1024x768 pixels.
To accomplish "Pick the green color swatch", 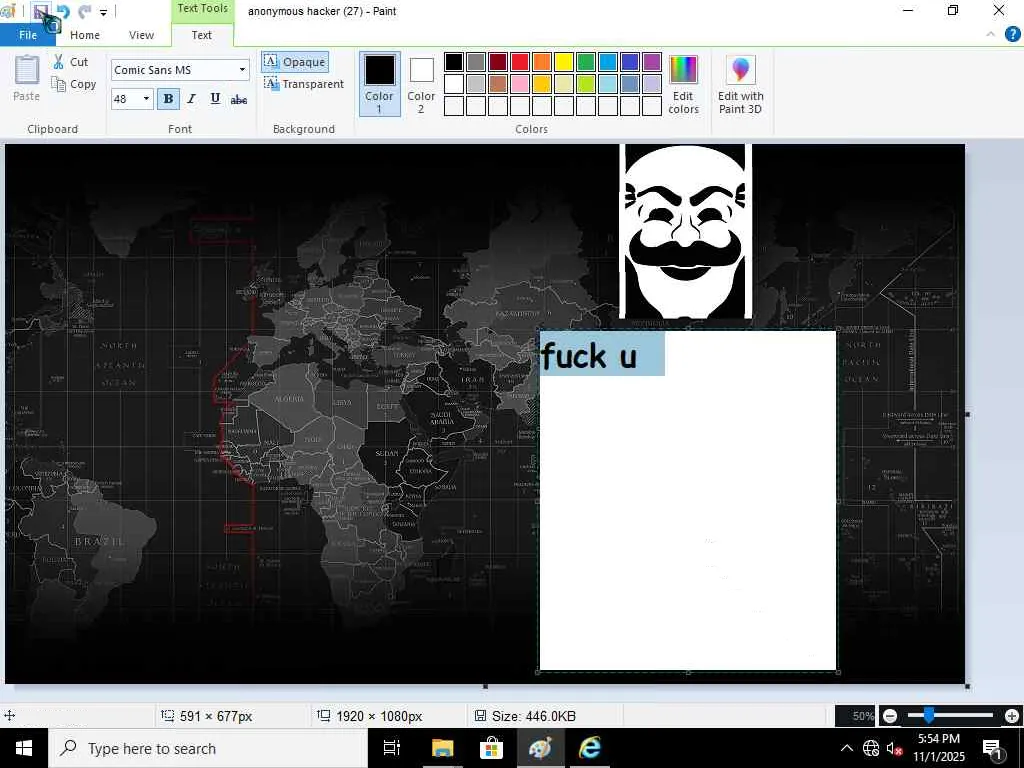I will coord(586,62).
